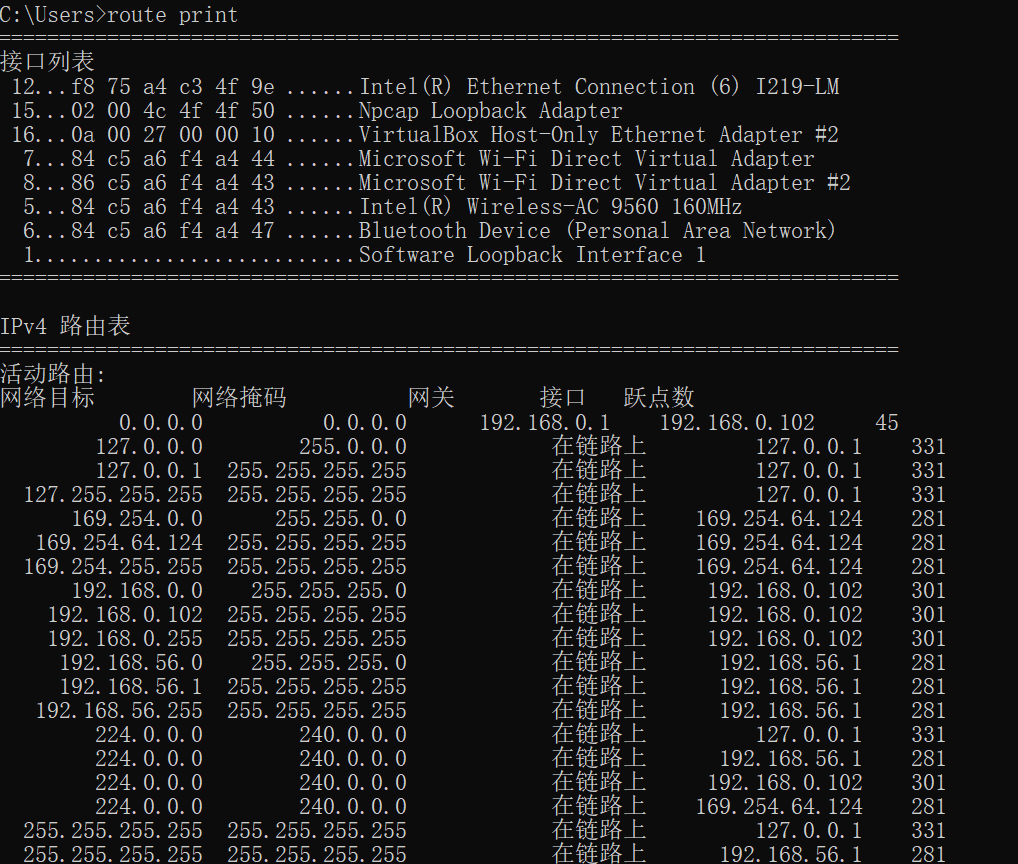
Task: Click interface '192.168.0.102' in the 224.0.0.0 row
Action: (785, 783)
